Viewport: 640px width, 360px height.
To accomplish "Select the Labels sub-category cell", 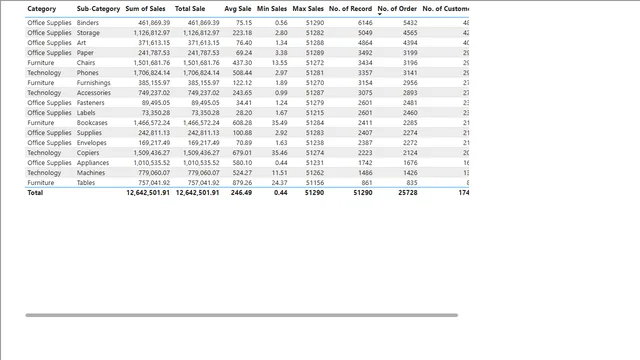I will (x=86, y=113).
